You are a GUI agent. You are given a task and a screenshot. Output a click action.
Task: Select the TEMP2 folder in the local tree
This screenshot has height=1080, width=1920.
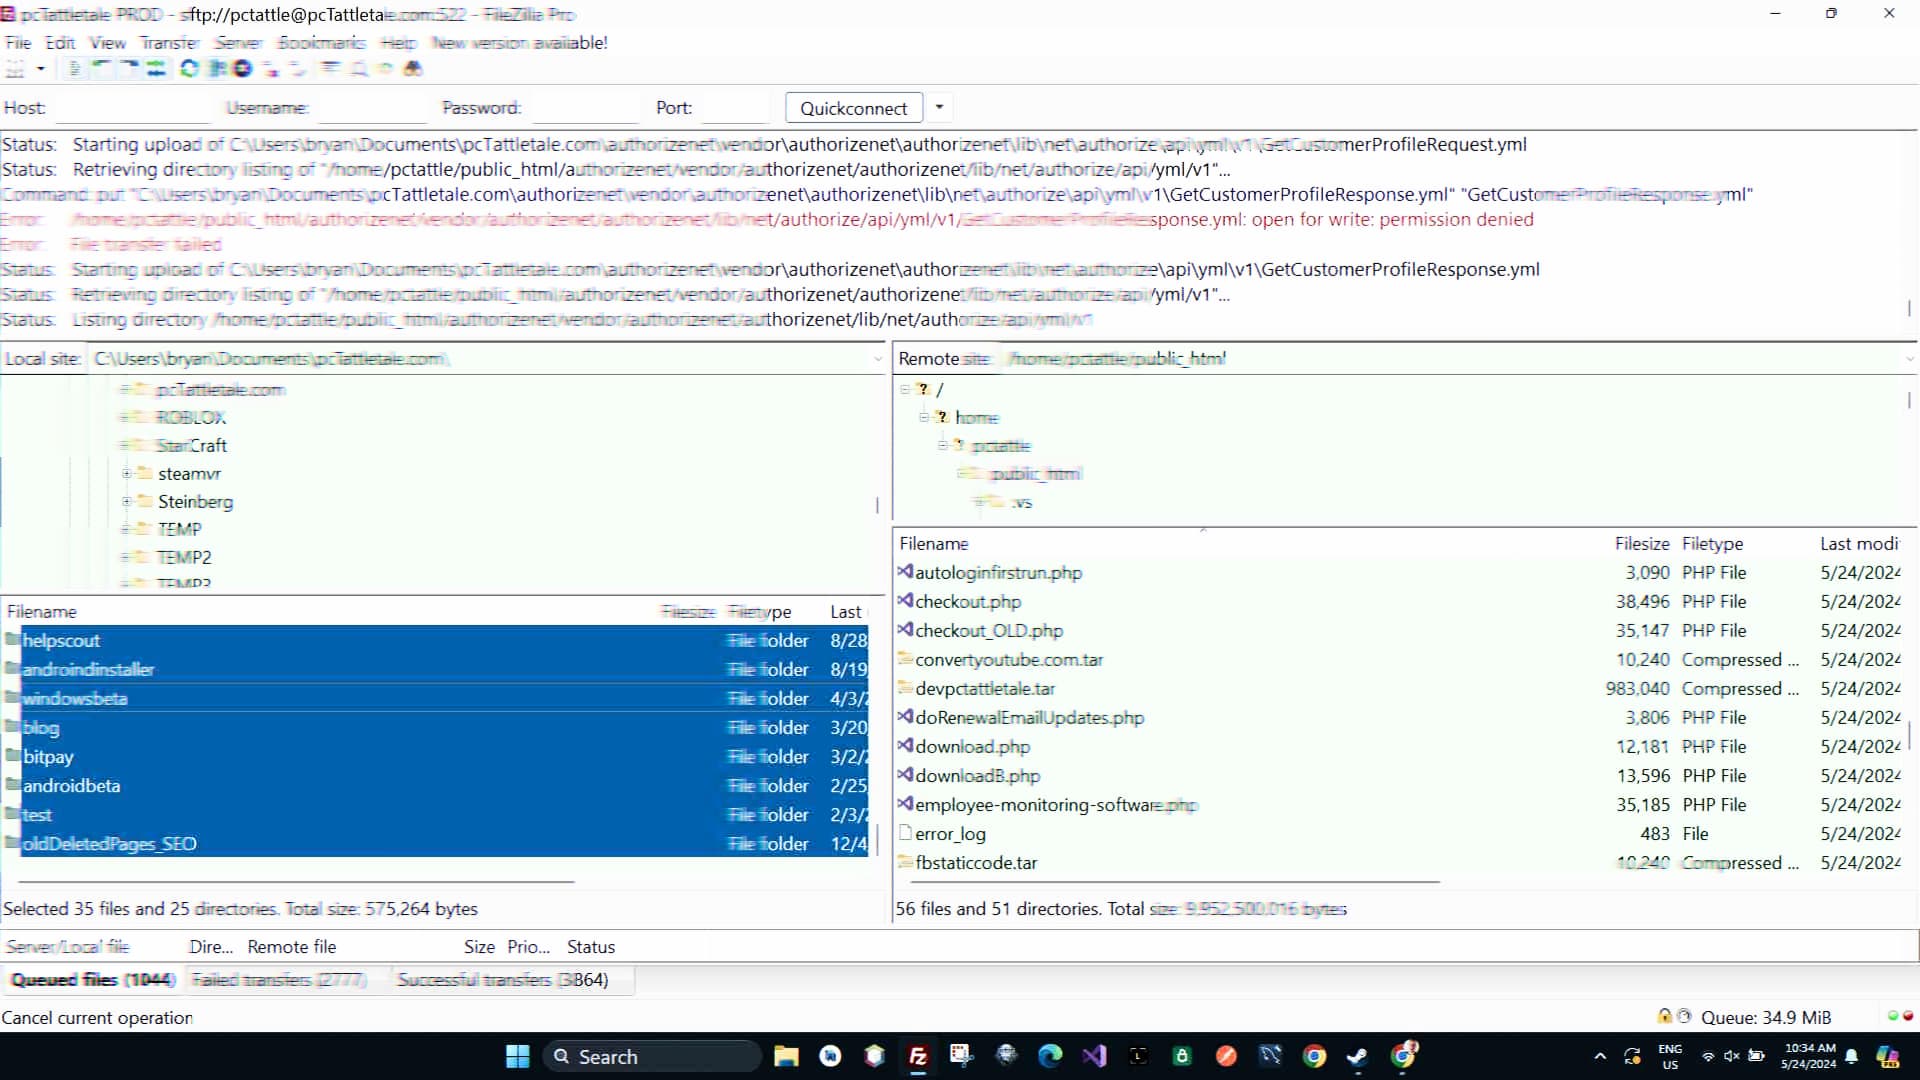tap(184, 558)
